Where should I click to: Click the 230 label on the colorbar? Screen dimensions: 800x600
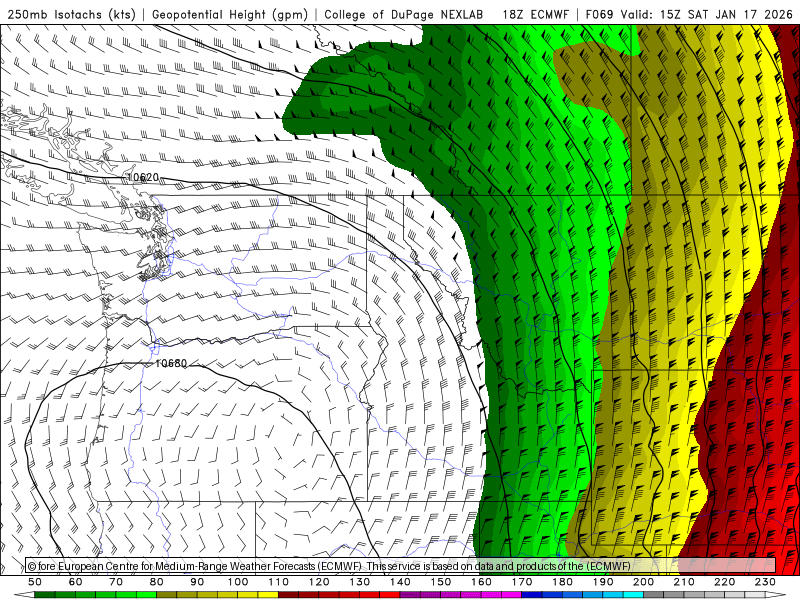tap(766, 582)
